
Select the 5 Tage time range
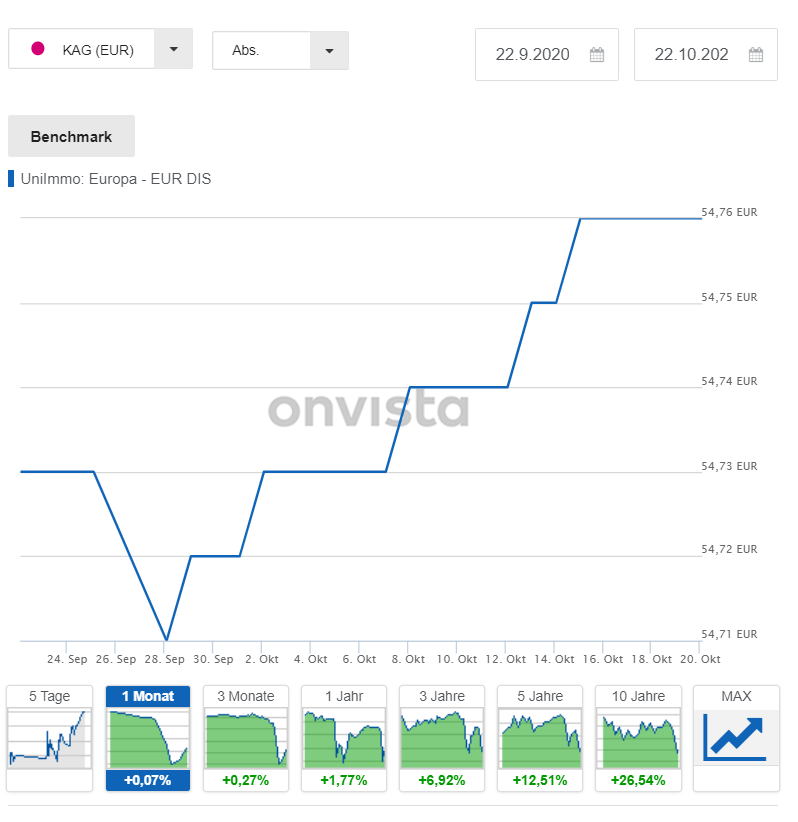coord(49,696)
